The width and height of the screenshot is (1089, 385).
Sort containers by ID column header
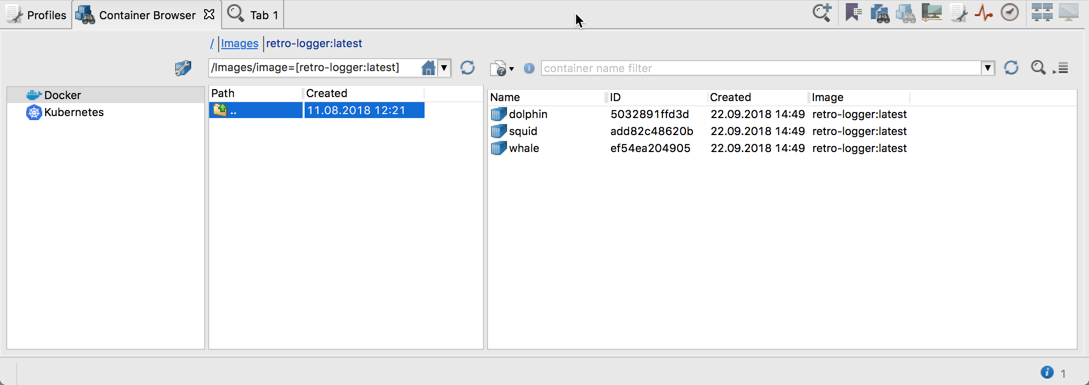657,97
